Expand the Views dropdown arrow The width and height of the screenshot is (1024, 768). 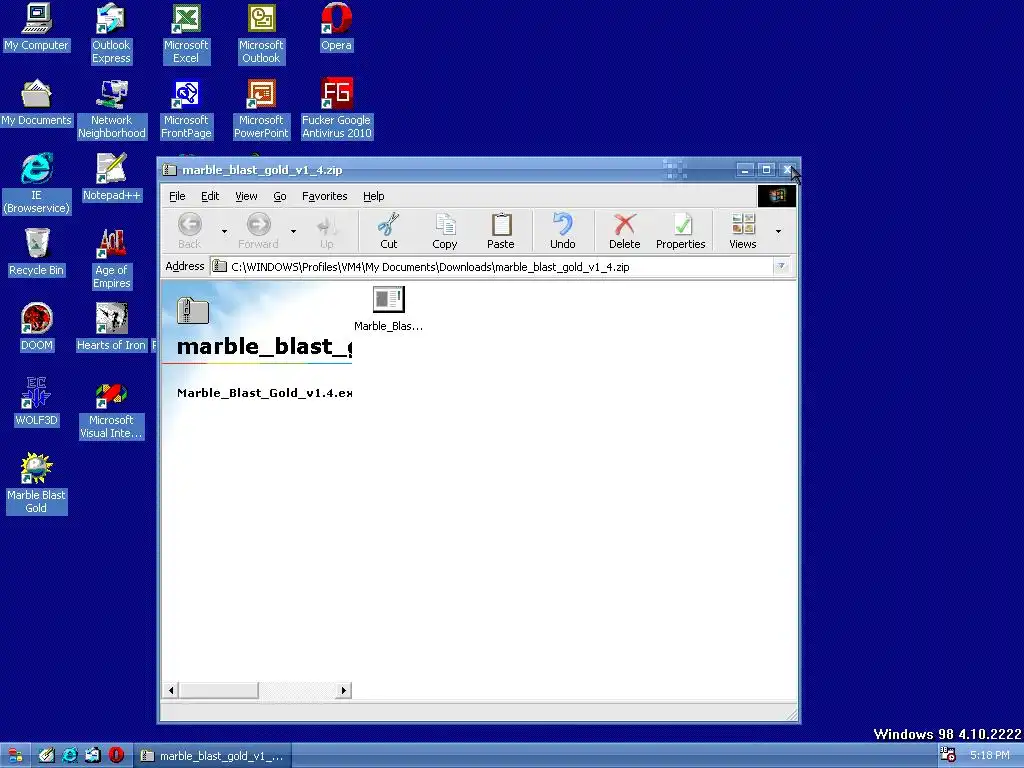point(778,231)
